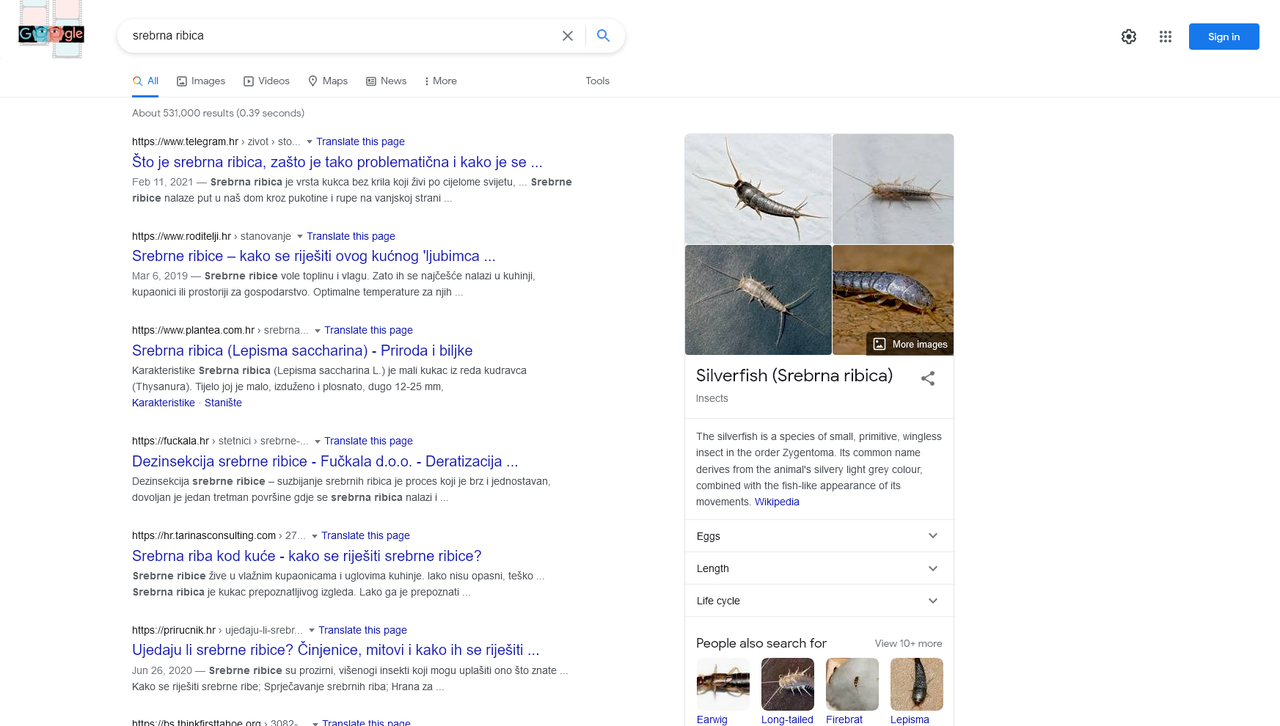Open Google quick settings gear
Screen dimensions: 1280x726
[x=1128, y=36]
